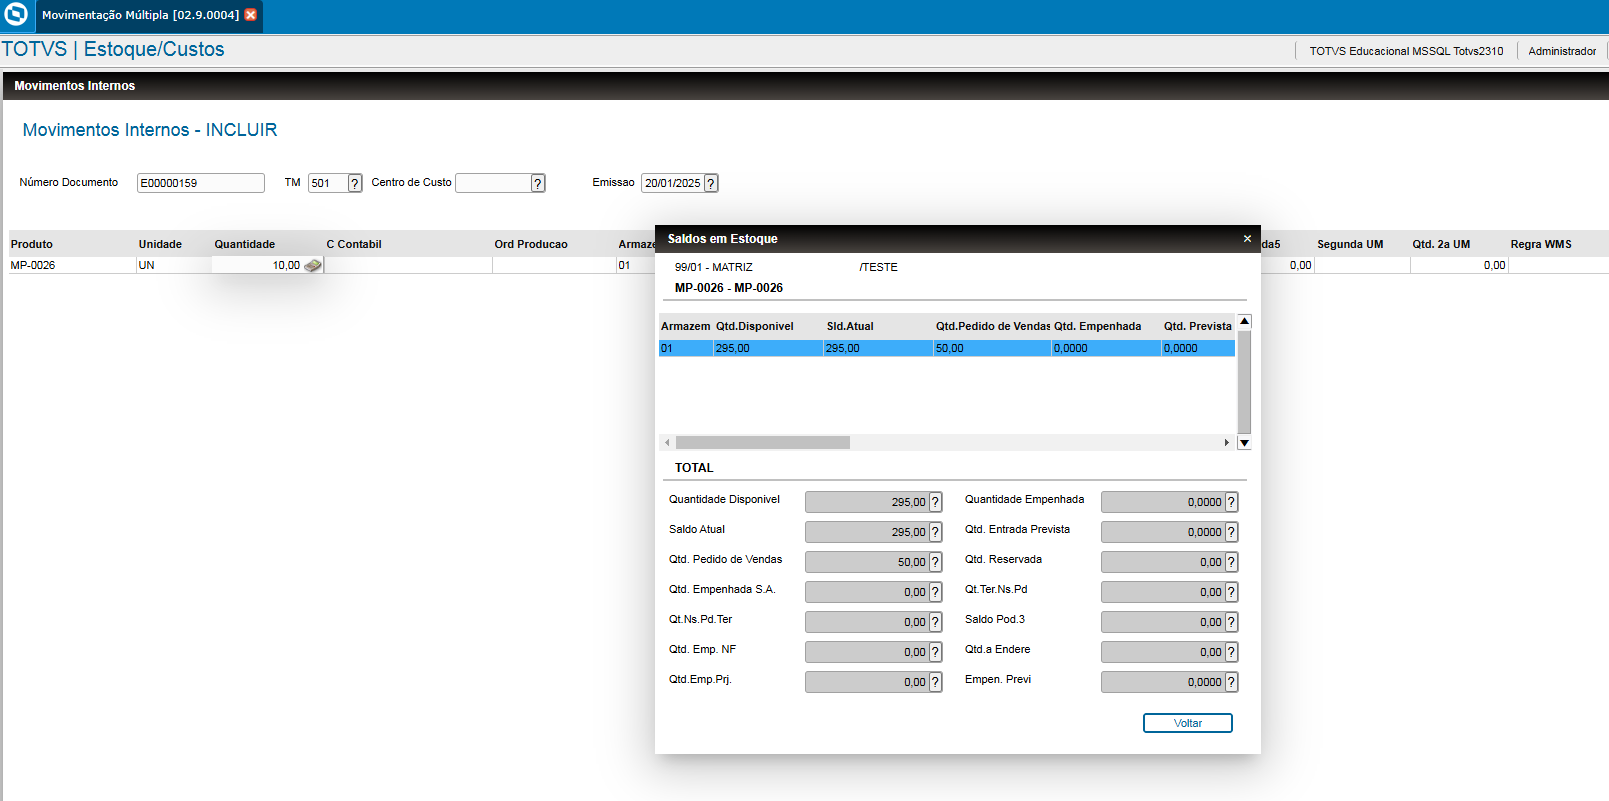Open help icon for Qtd.a Endere
Screen dimensions: 1609x801
click(1231, 652)
